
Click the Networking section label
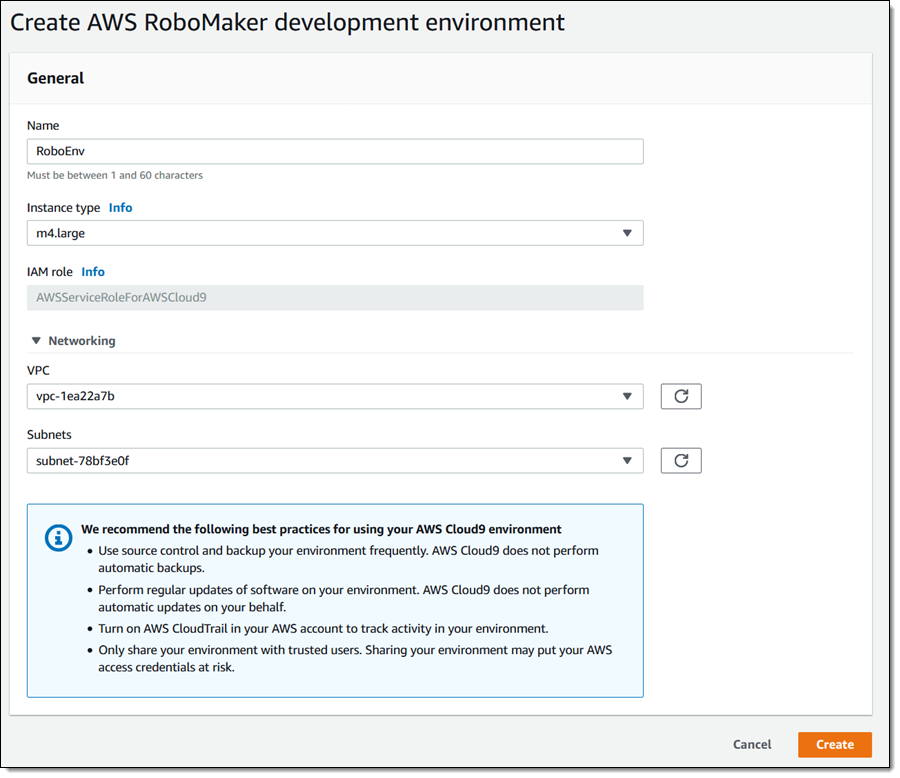click(81, 341)
